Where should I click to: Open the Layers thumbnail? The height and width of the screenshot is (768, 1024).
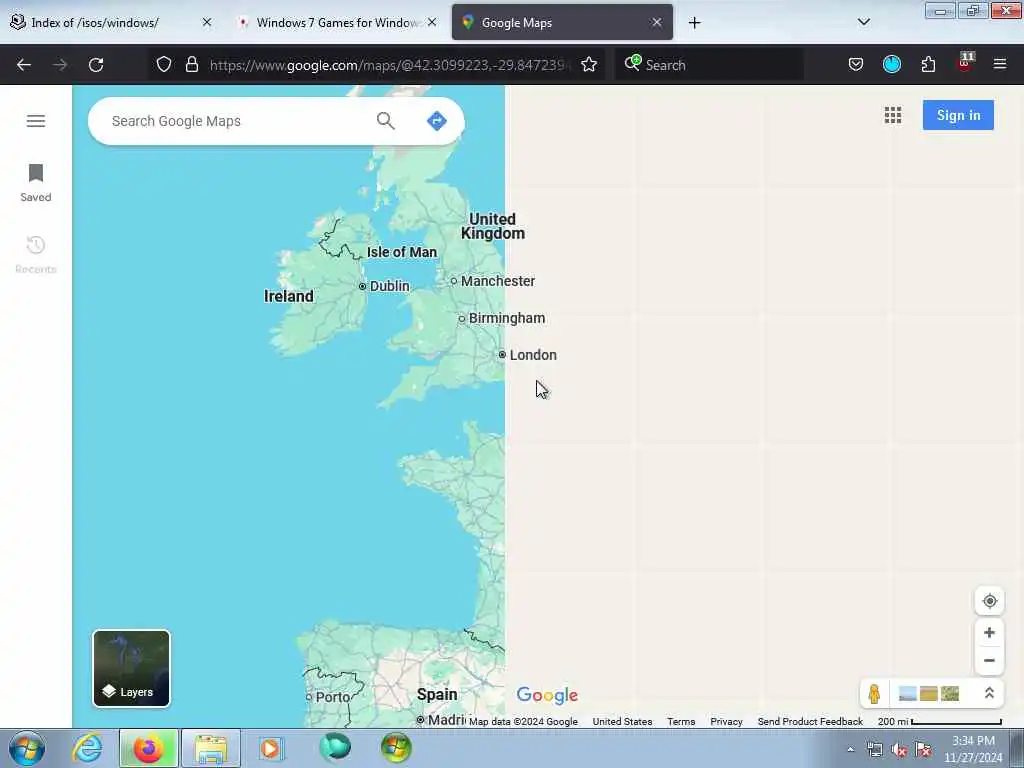click(x=131, y=668)
